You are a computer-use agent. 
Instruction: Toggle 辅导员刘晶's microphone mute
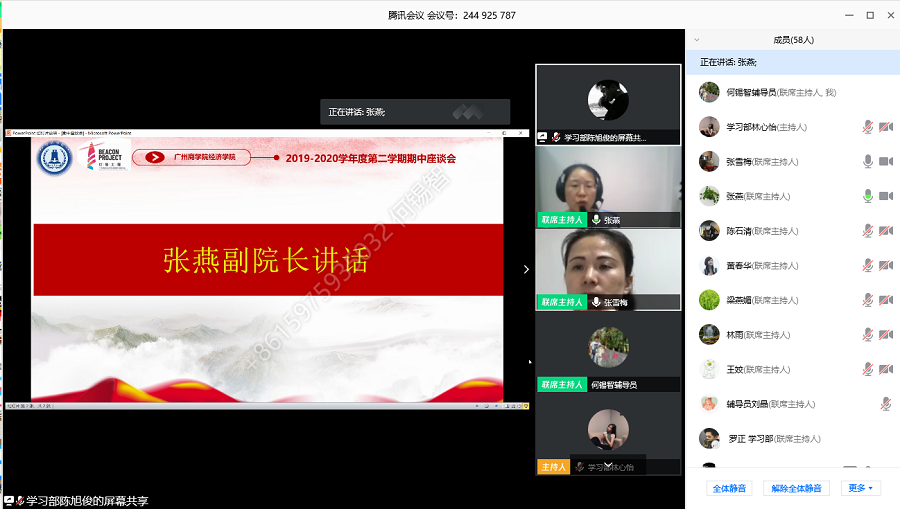point(885,404)
